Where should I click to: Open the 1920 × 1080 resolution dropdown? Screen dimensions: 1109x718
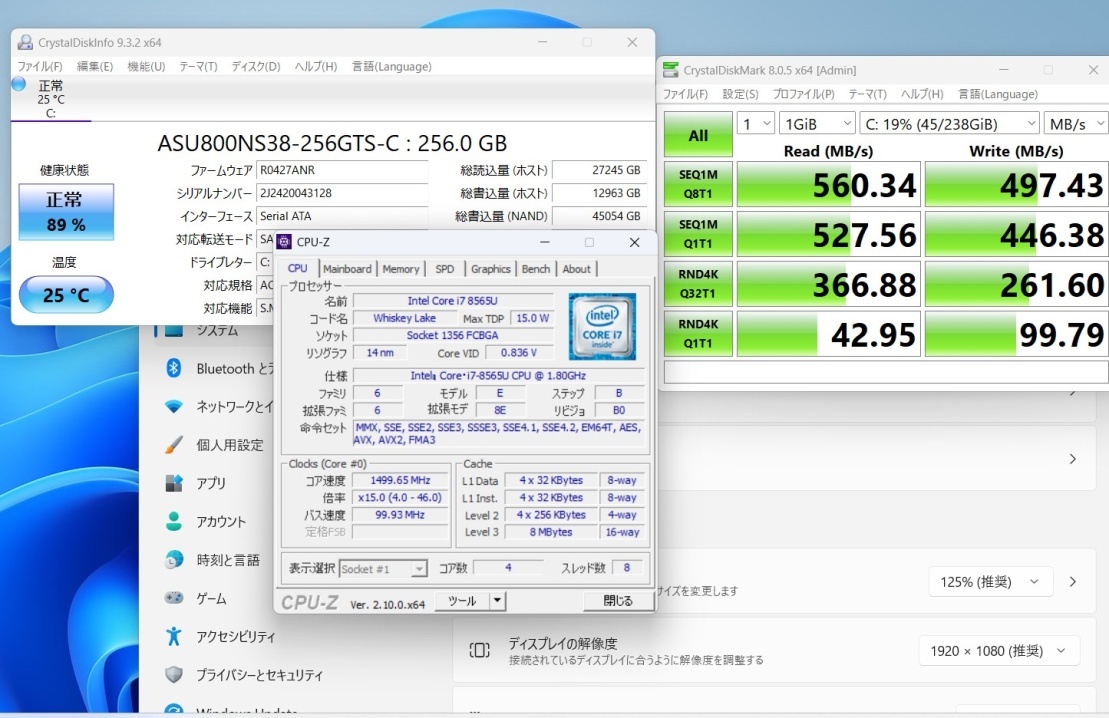999,651
